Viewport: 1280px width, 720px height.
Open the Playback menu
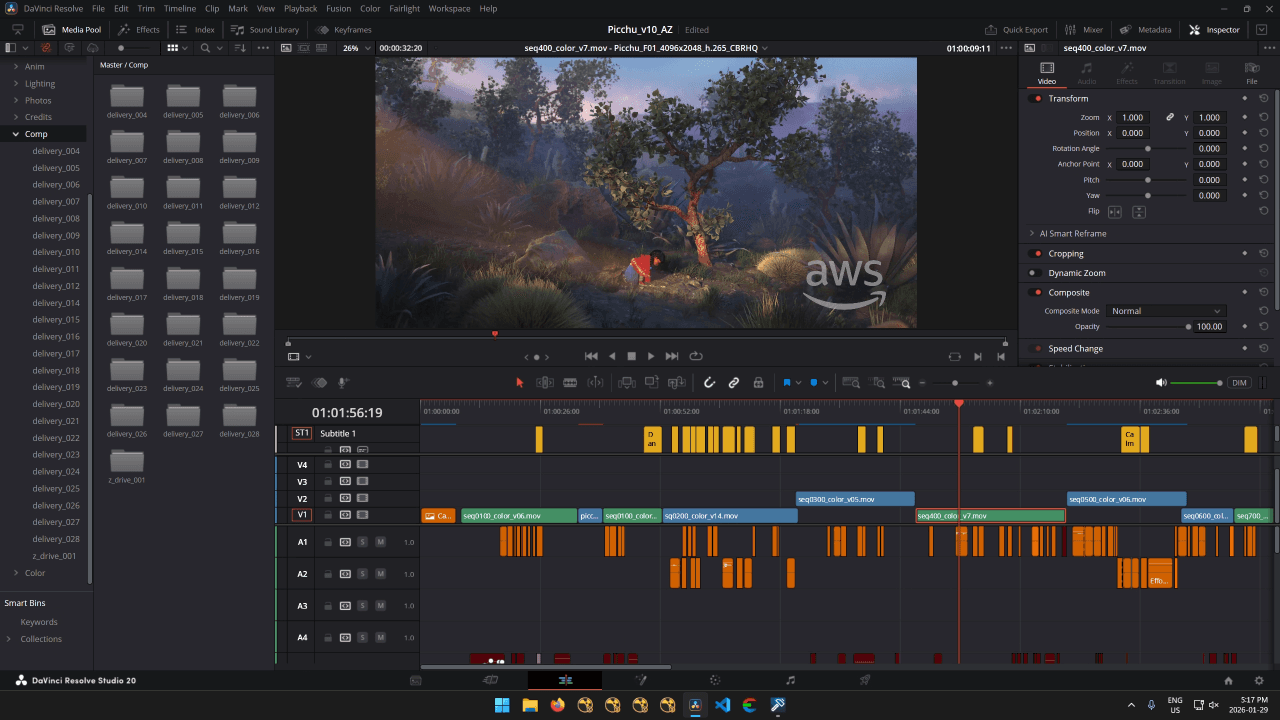click(299, 8)
